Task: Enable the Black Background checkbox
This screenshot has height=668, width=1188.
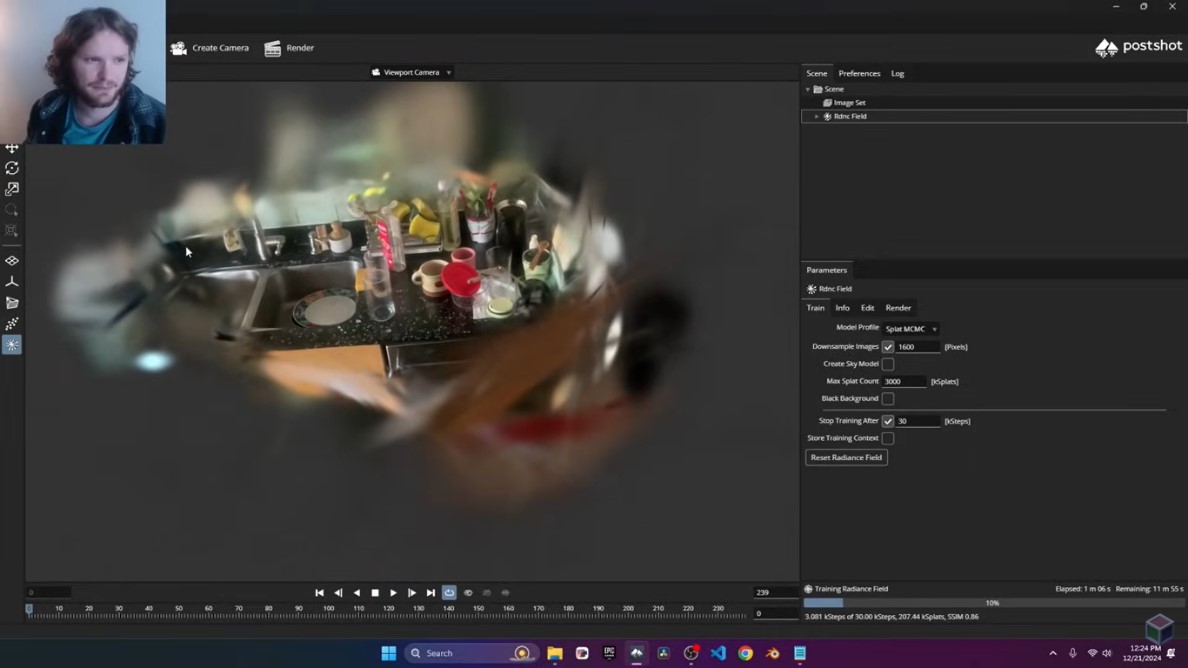Action: (x=888, y=399)
